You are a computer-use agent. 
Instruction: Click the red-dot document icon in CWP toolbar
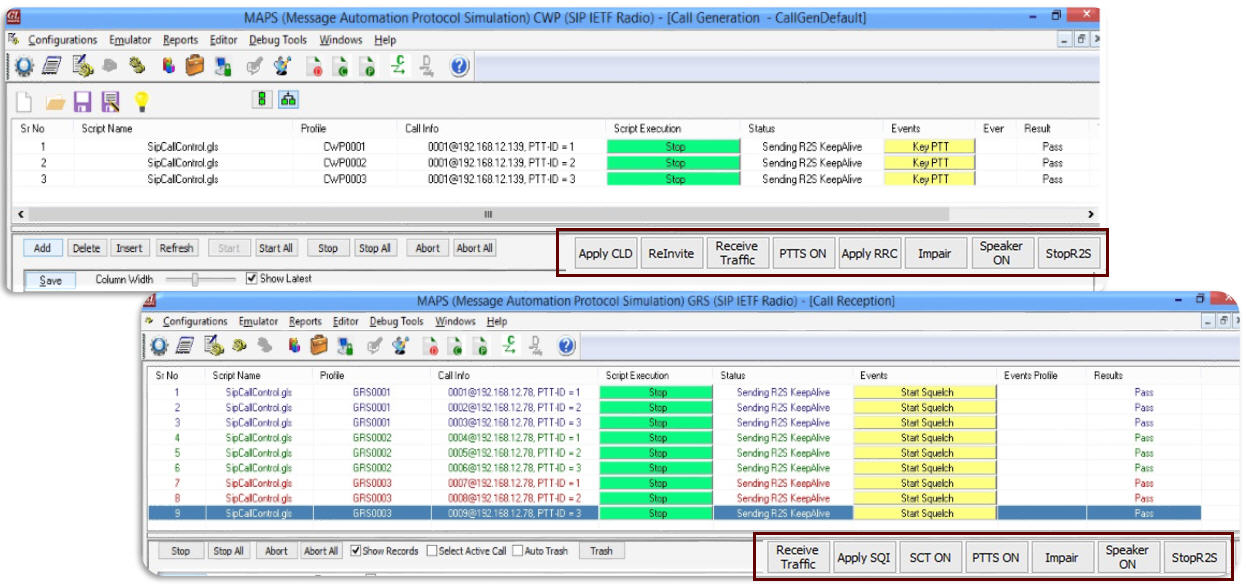point(314,67)
